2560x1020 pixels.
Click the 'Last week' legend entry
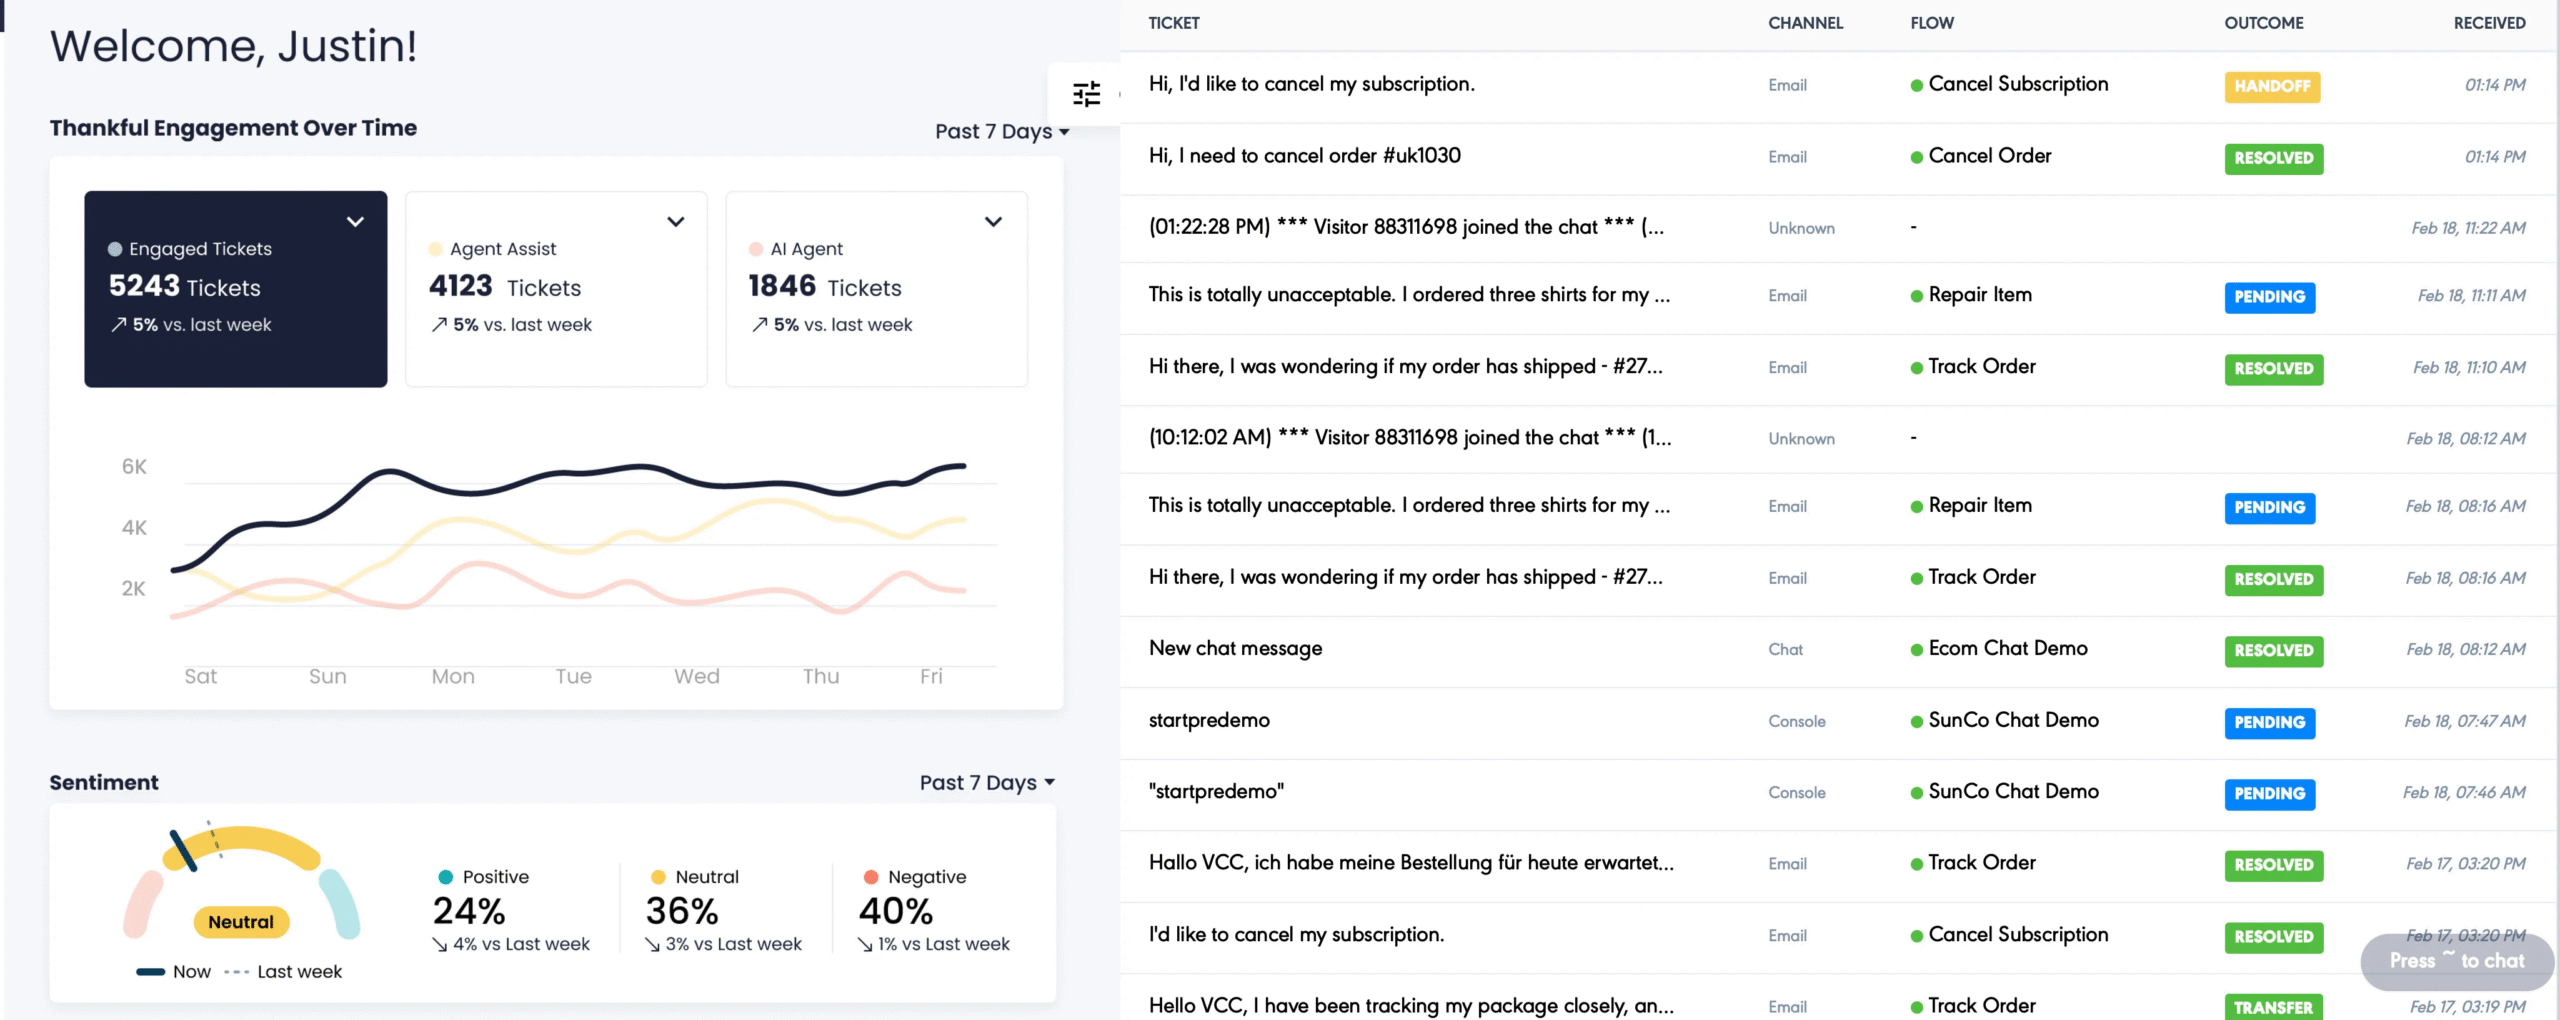coord(283,972)
